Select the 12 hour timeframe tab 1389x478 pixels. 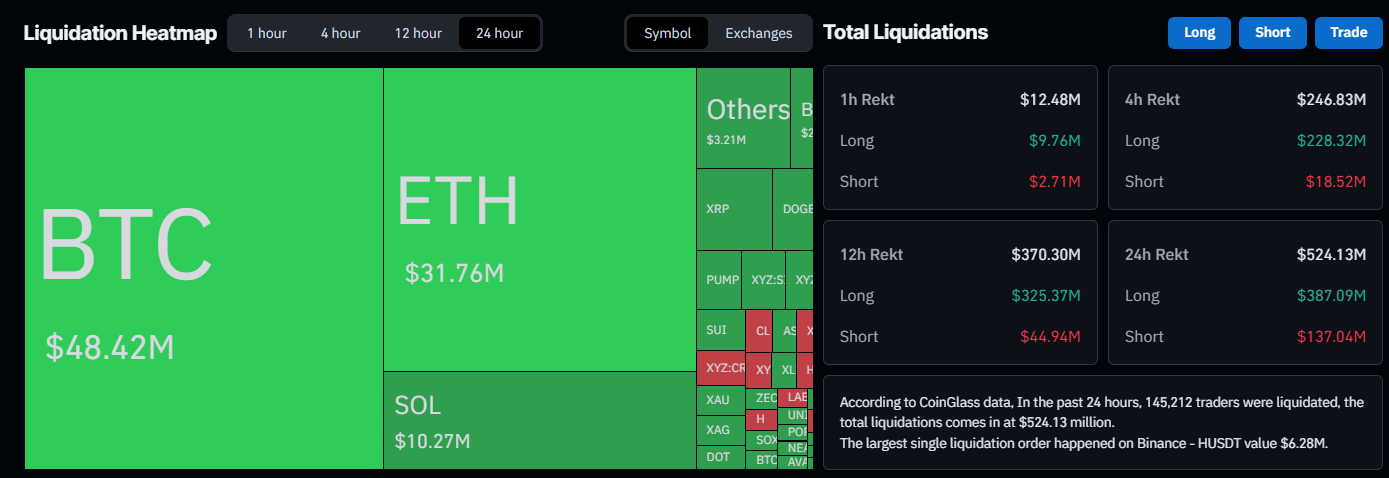pyautogui.click(x=418, y=33)
